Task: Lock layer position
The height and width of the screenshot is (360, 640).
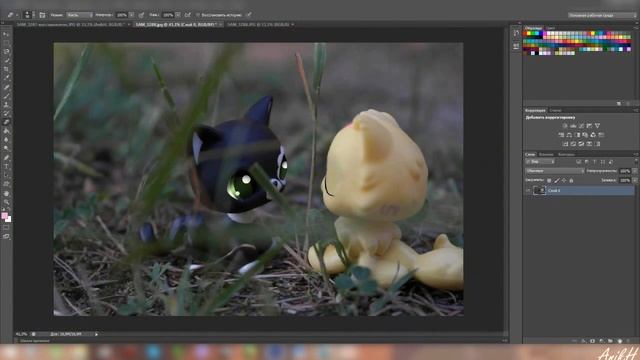Action: click(564, 180)
